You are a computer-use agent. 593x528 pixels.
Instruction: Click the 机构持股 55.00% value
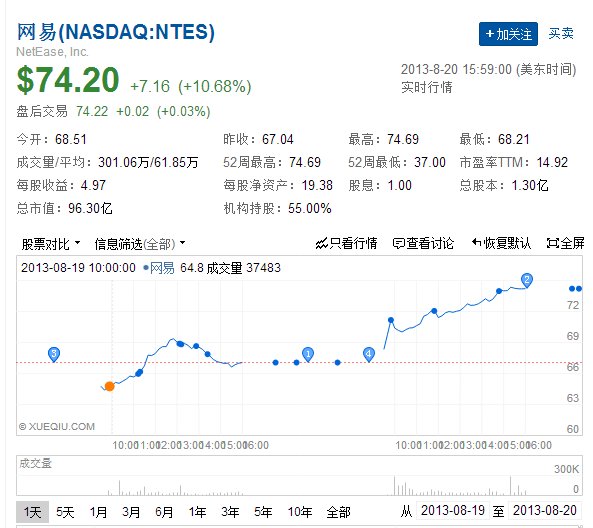tap(309, 208)
